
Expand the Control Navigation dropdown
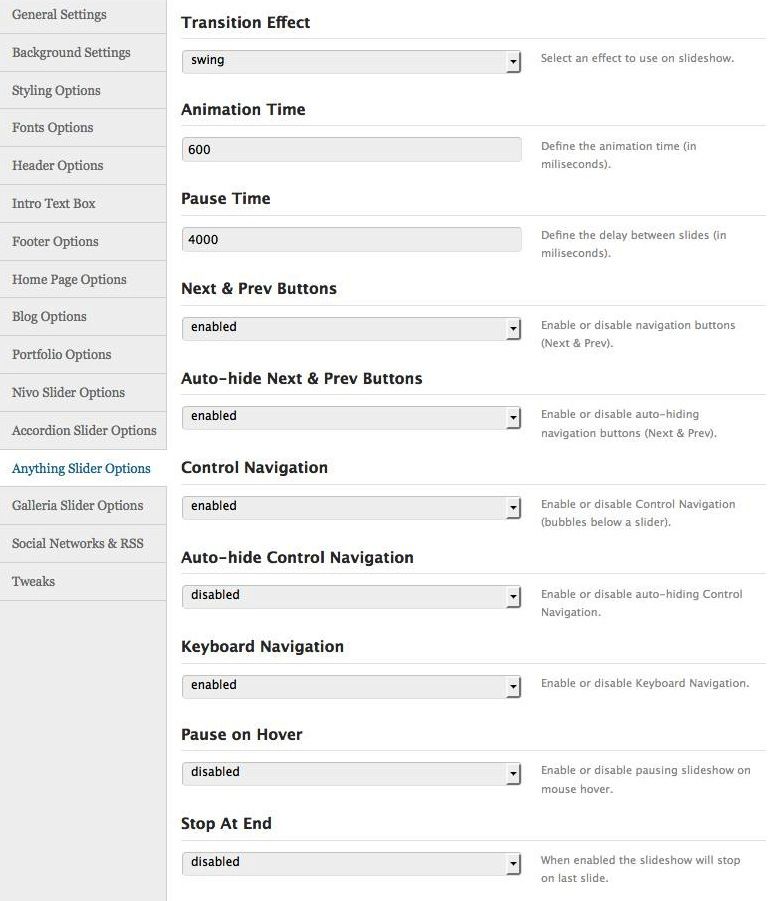[351, 507]
